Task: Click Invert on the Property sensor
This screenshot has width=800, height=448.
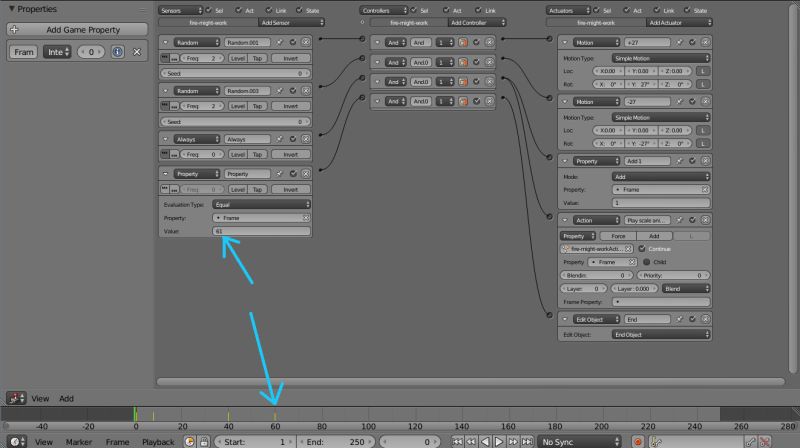Action: point(290,189)
